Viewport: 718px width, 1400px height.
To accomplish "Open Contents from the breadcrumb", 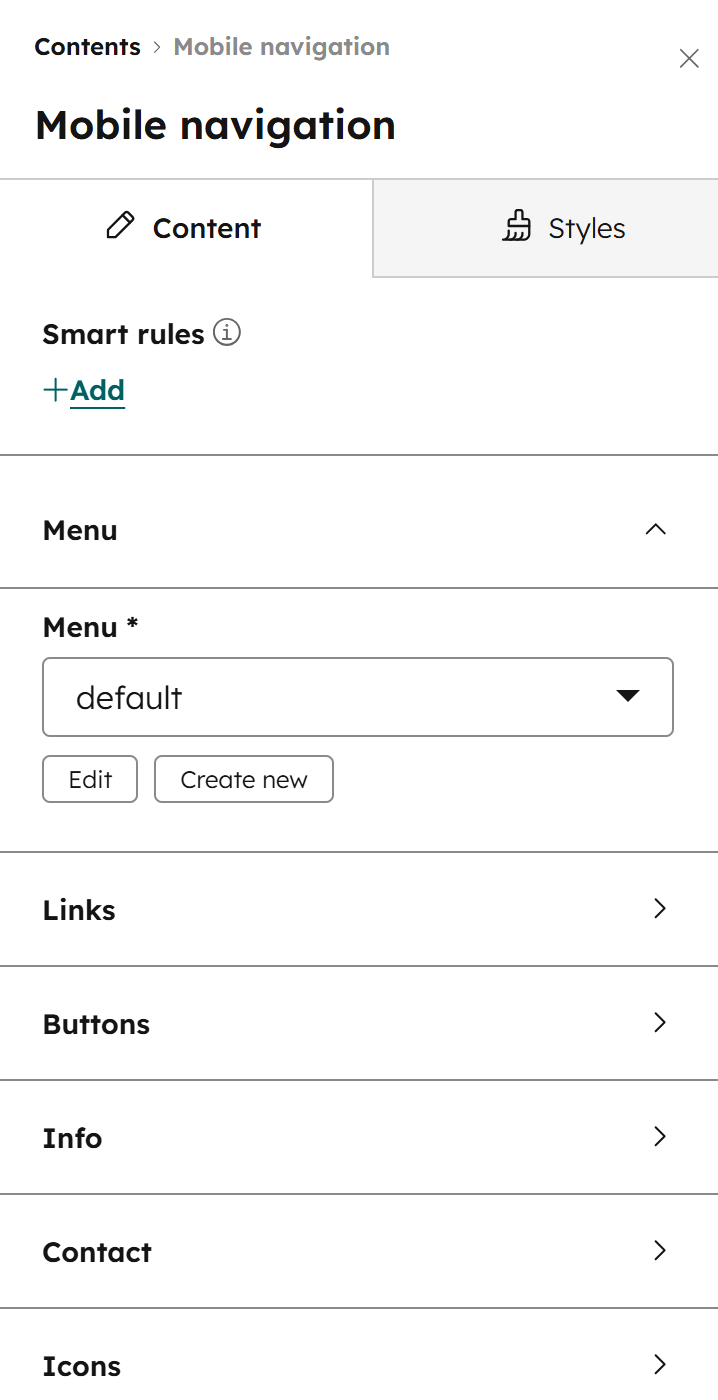I will 87,46.
